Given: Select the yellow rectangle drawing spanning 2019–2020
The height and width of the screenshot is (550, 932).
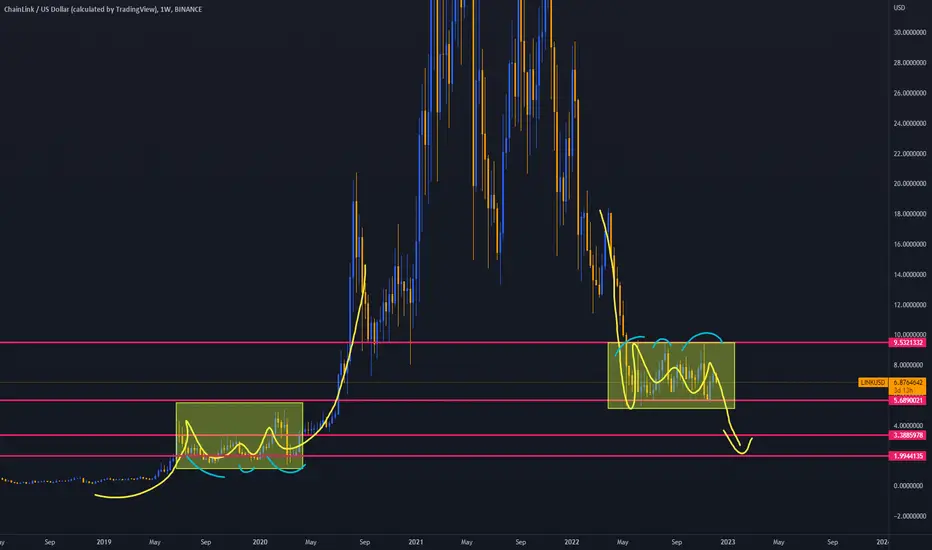Looking at the screenshot, I should click(240, 436).
